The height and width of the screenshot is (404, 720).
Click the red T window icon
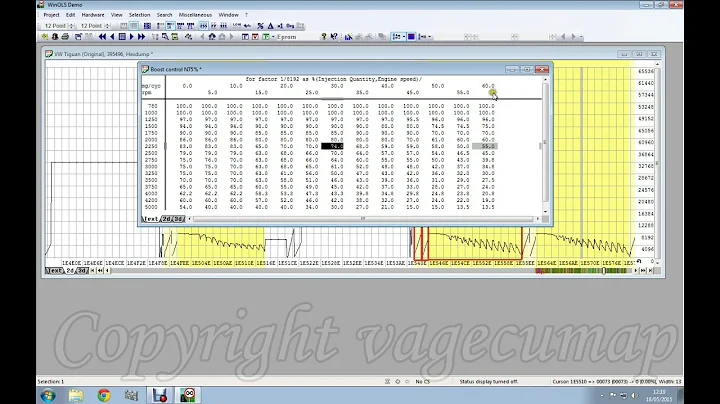[x=255, y=37]
